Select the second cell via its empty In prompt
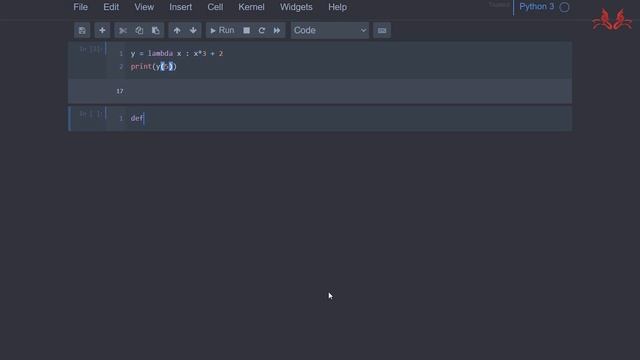Screen dimensions: 640x360 (91, 114)
